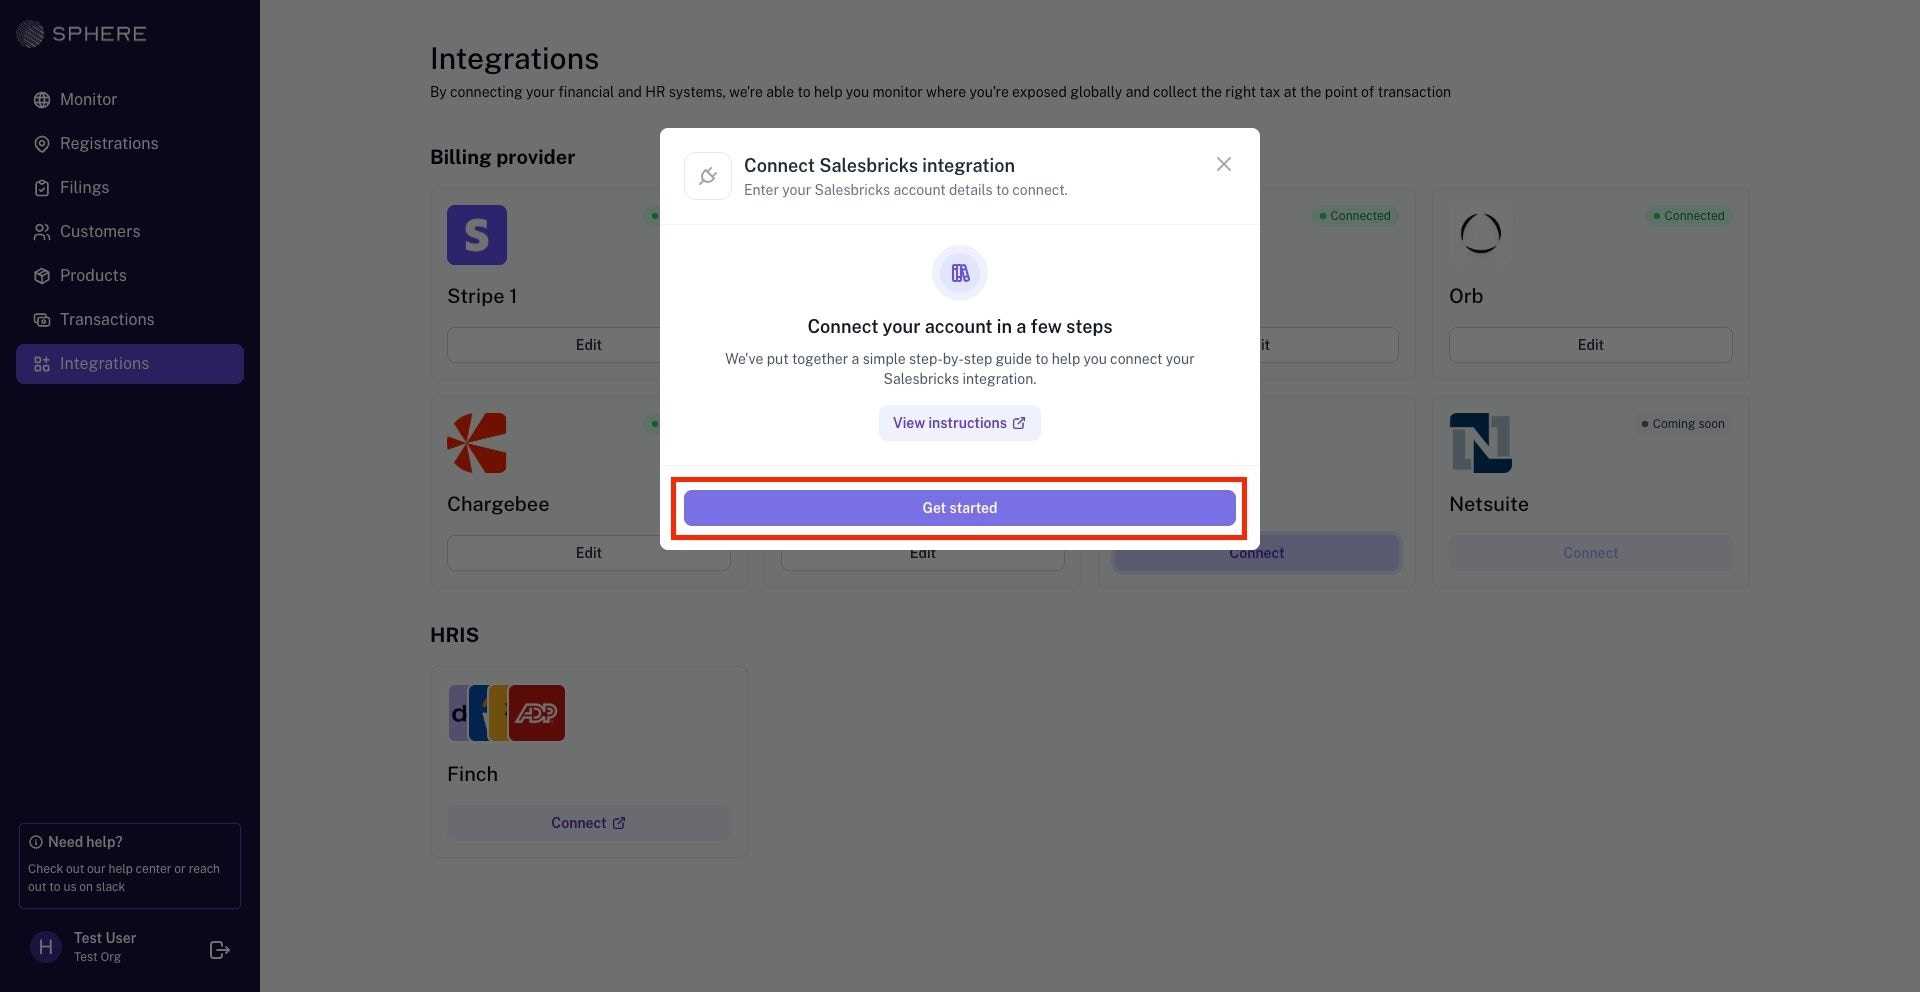Click the Sphere logo icon
Screen dimensions: 1920x992
(x=30, y=34)
